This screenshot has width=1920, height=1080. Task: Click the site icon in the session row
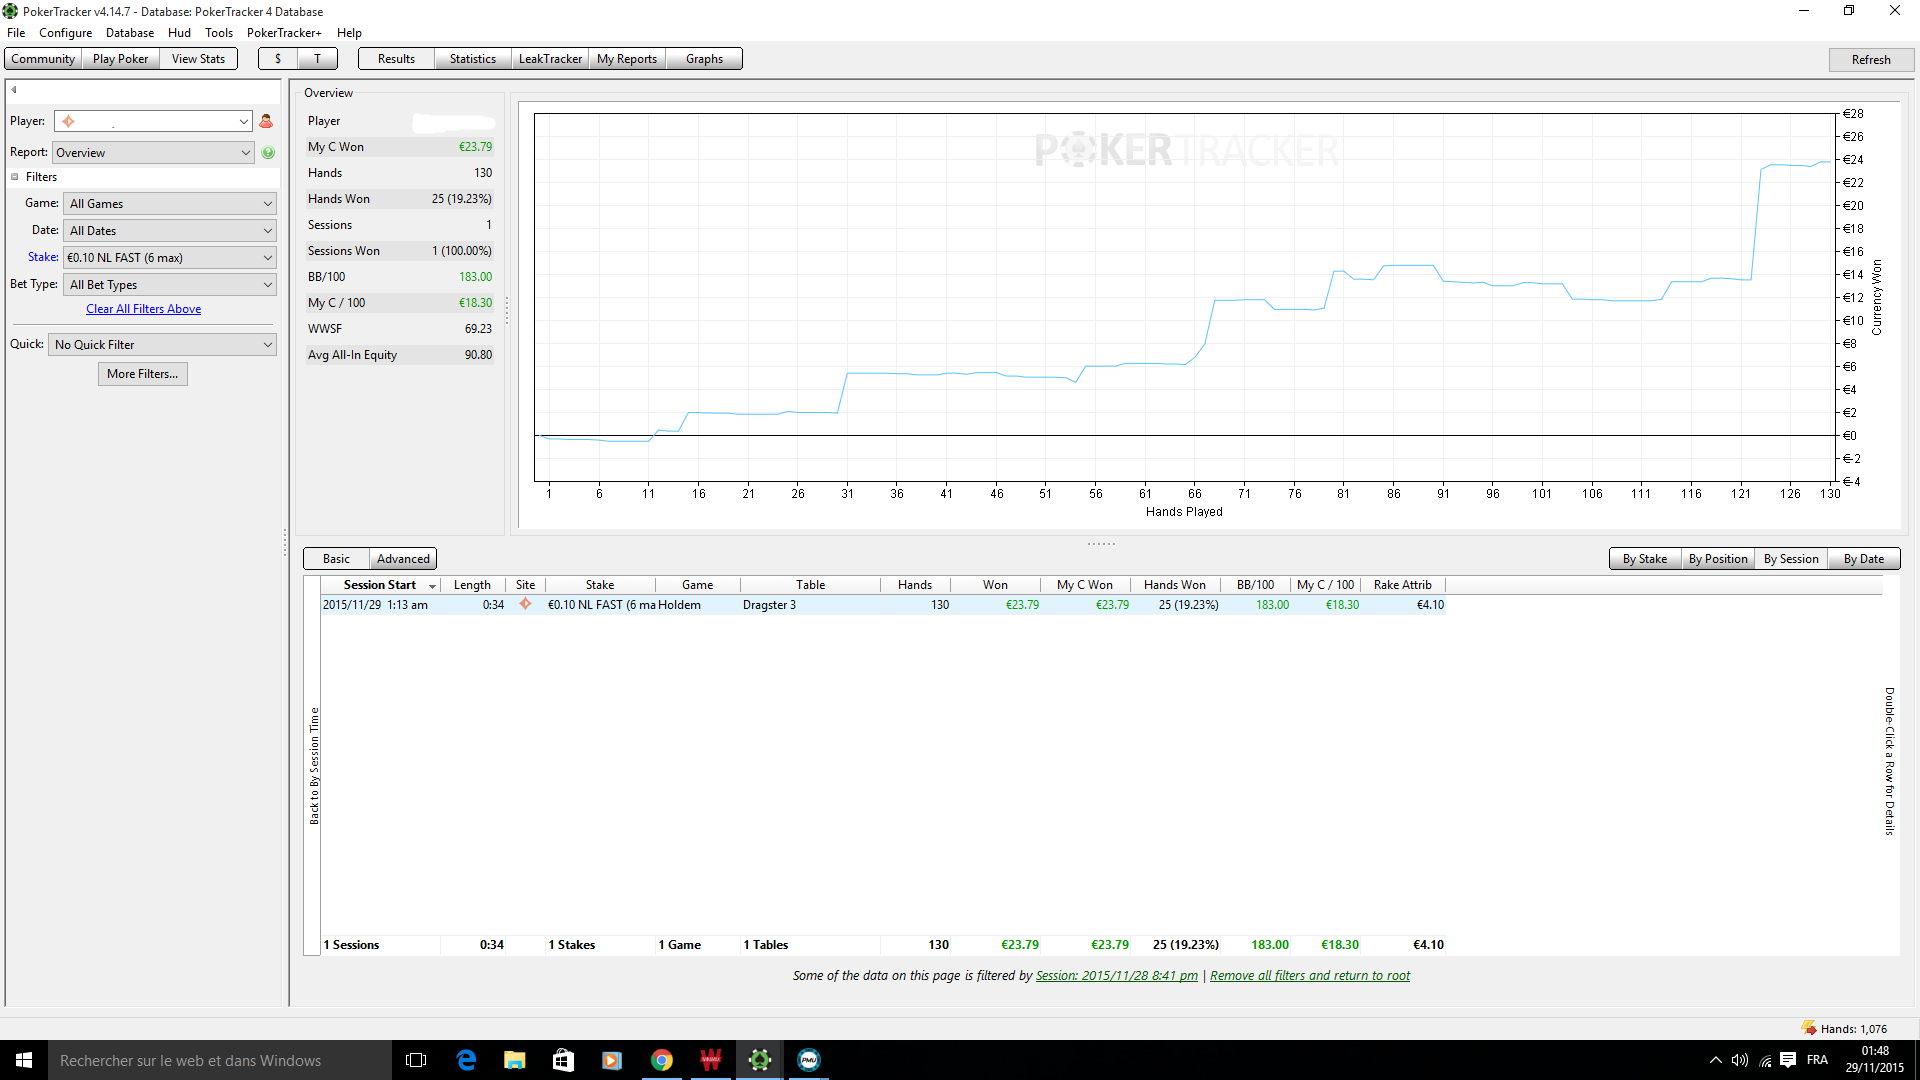pos(525,604)
